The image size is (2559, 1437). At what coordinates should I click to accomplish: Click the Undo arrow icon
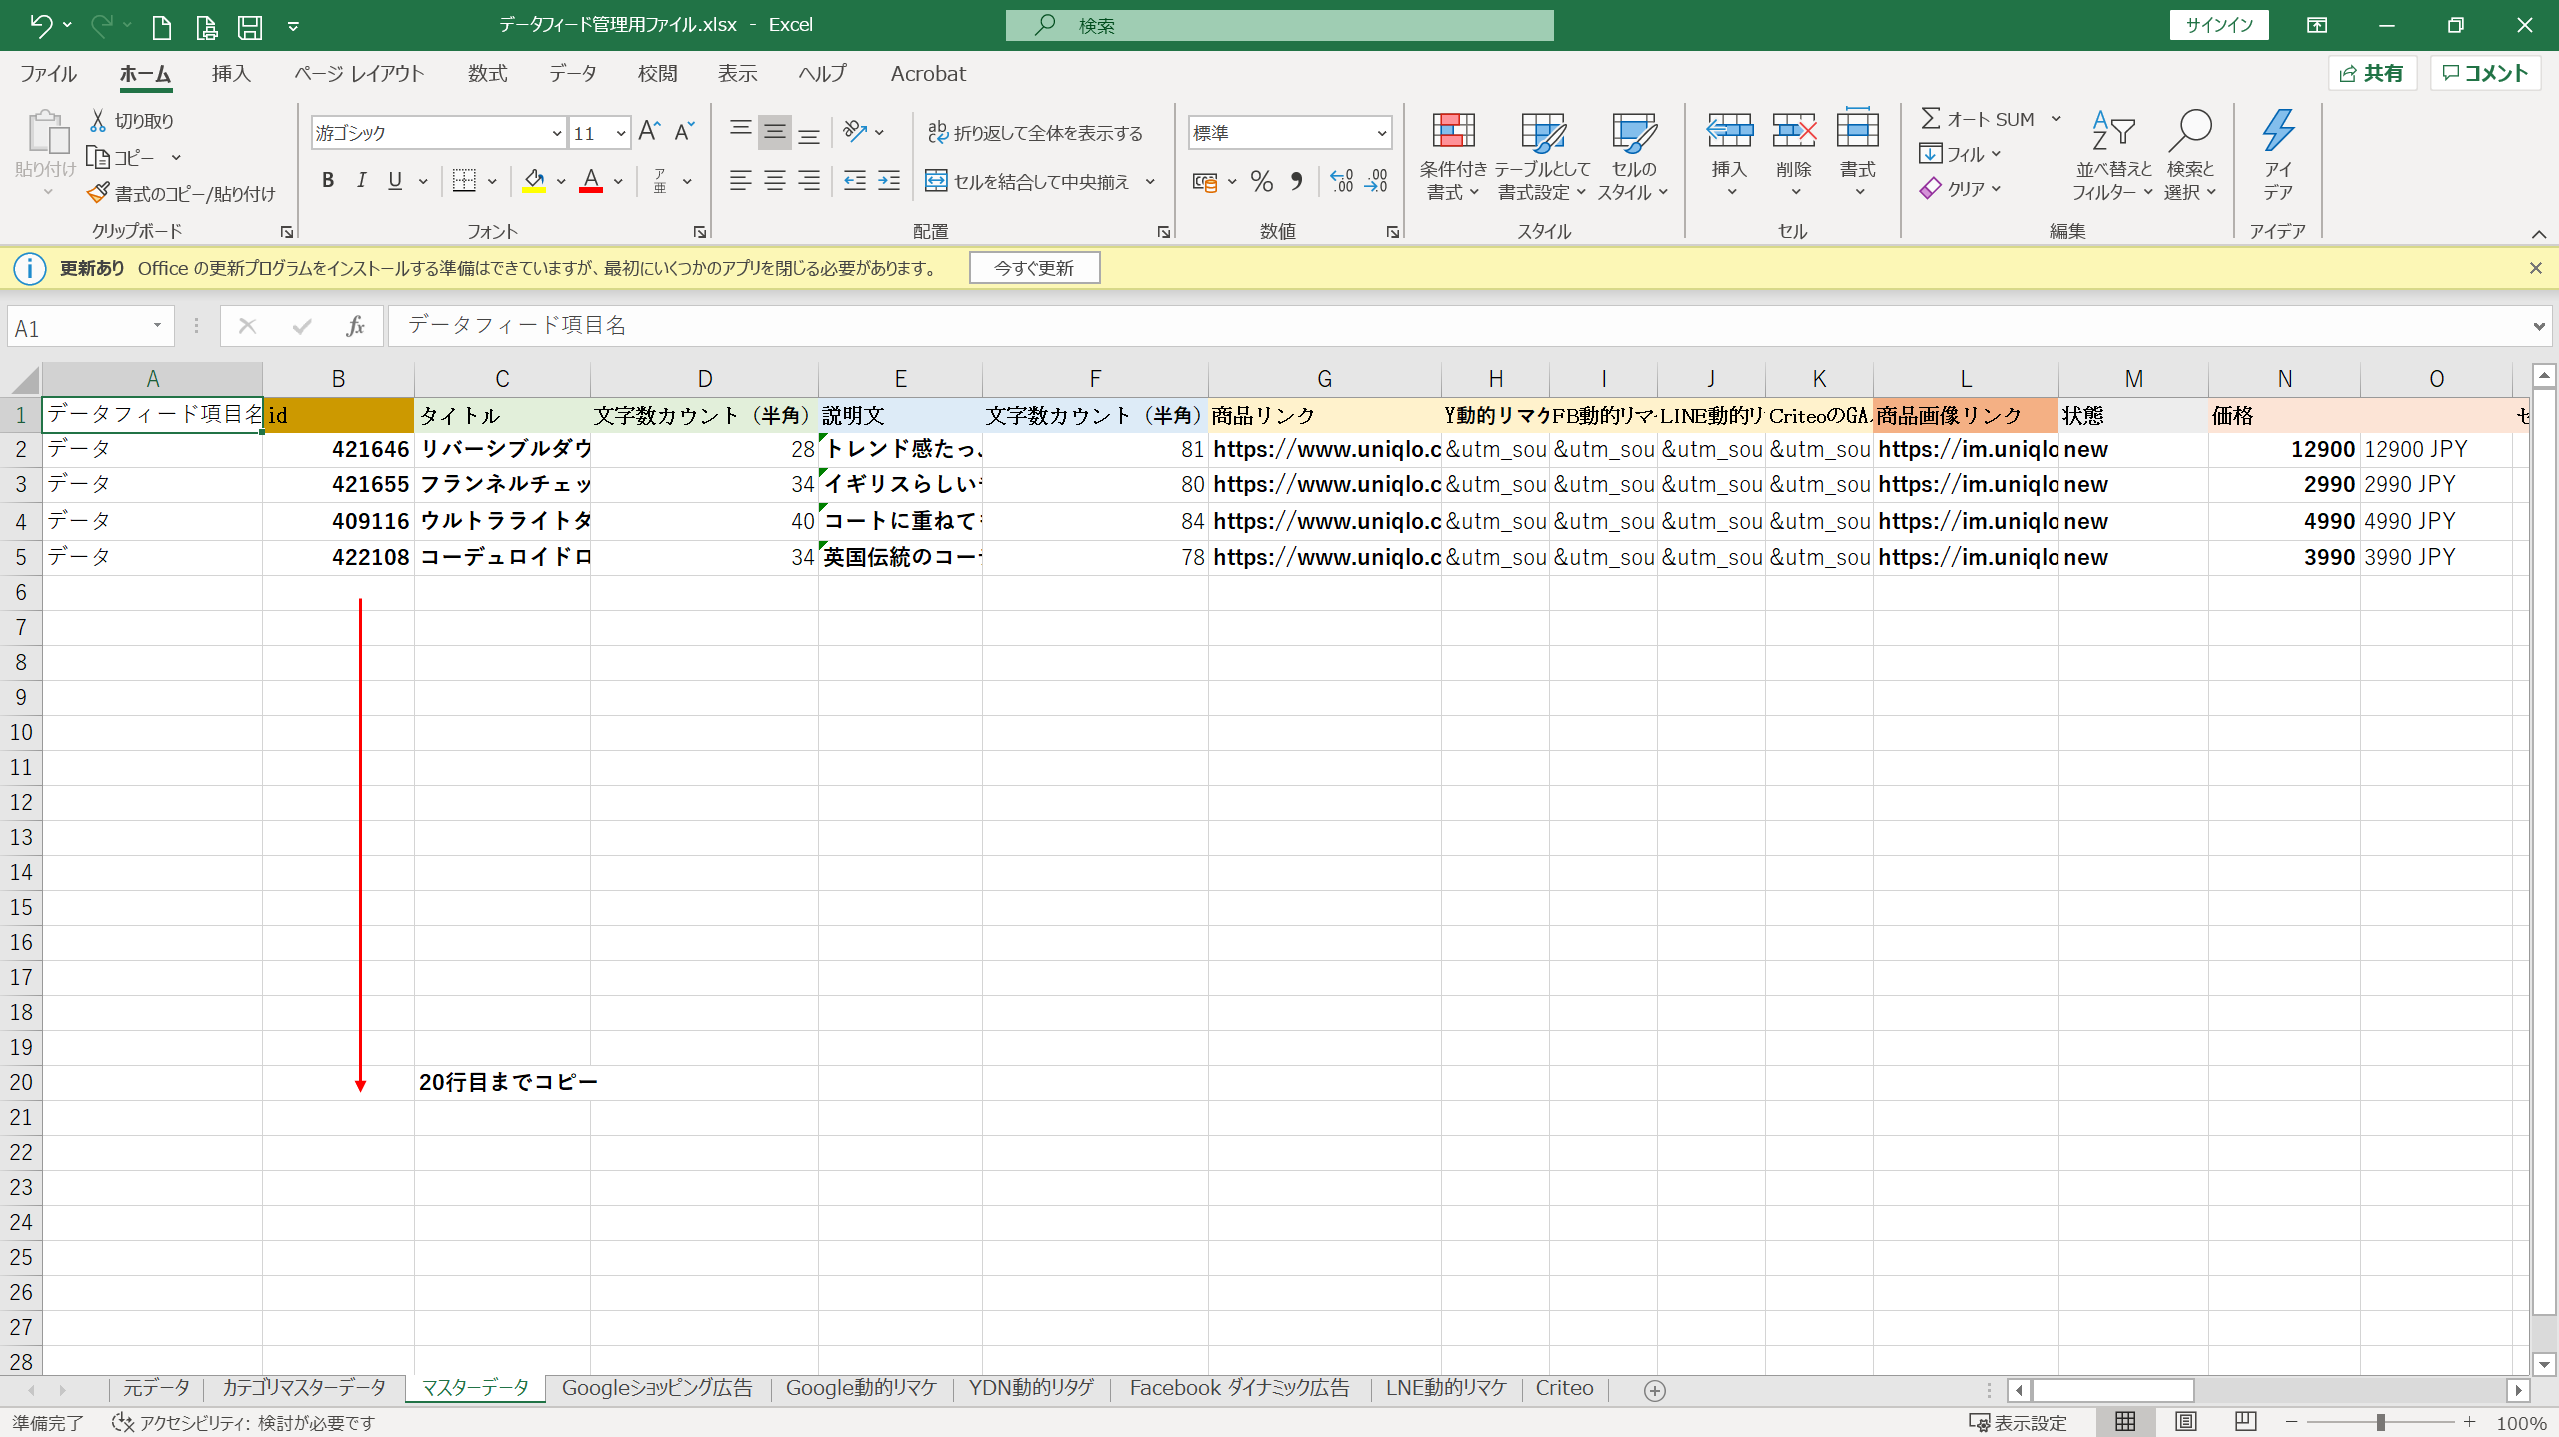click(40, 25)
